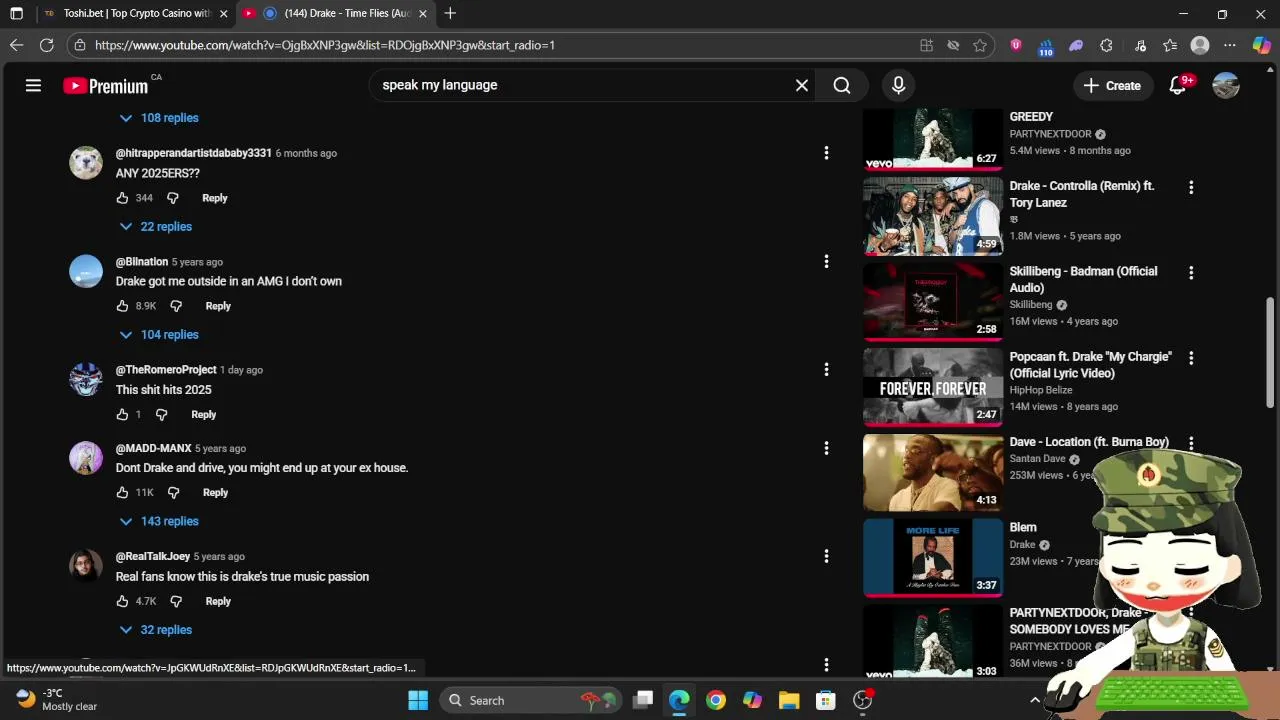Expand the 104 replies thread
Screen dimensions: 1280x720
[158, 335]
